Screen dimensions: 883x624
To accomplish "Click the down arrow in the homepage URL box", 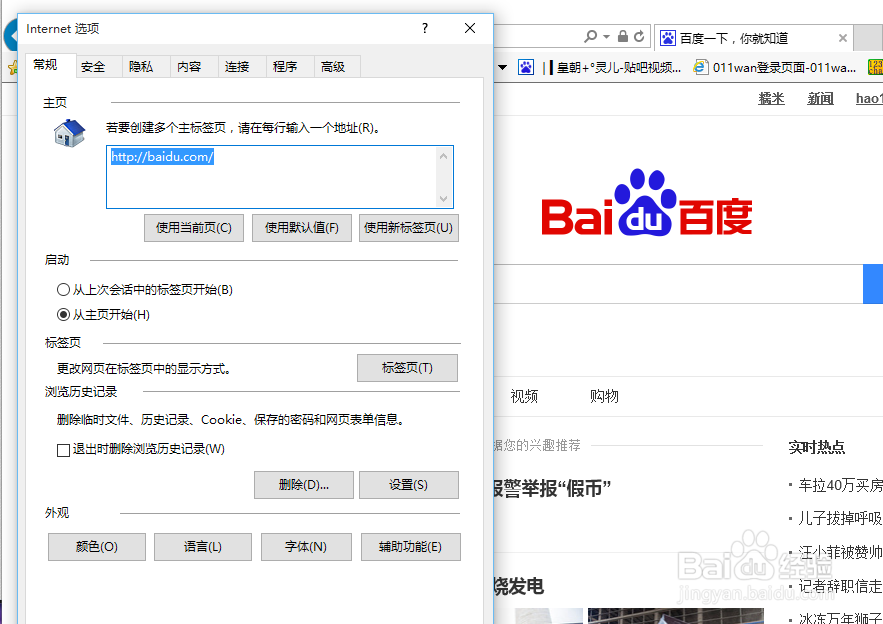I will tap(443, 198).
